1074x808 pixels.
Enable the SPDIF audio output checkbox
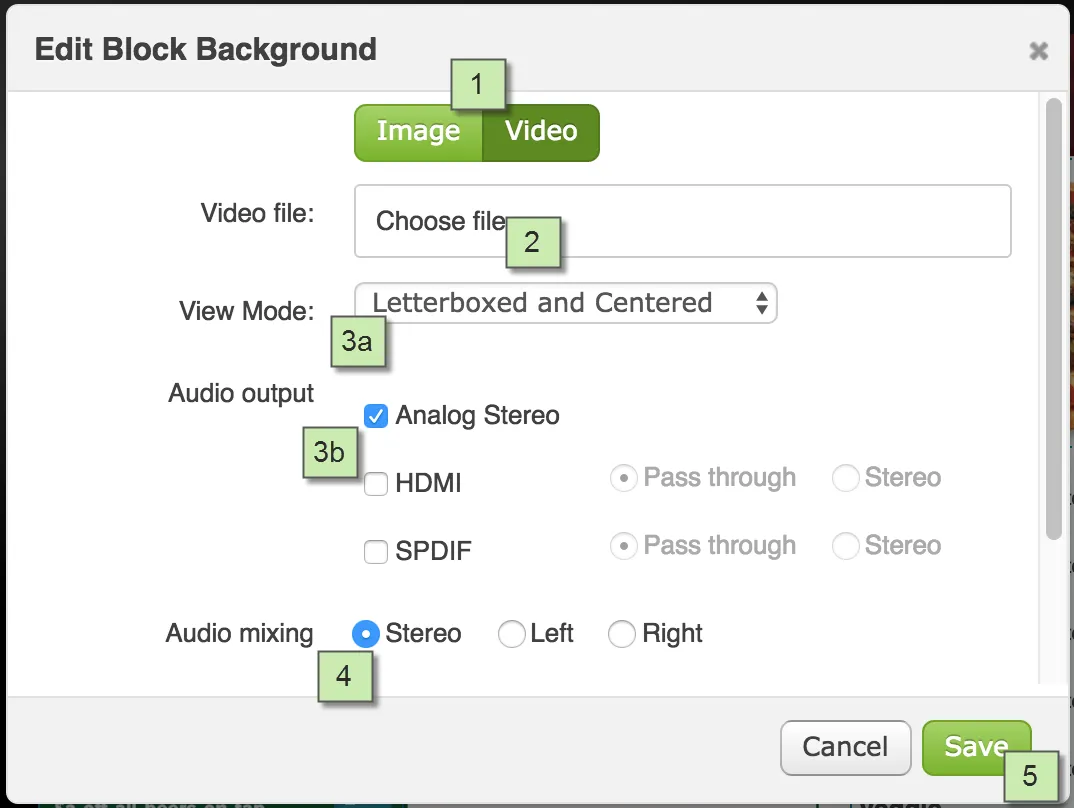pos(375,551)
